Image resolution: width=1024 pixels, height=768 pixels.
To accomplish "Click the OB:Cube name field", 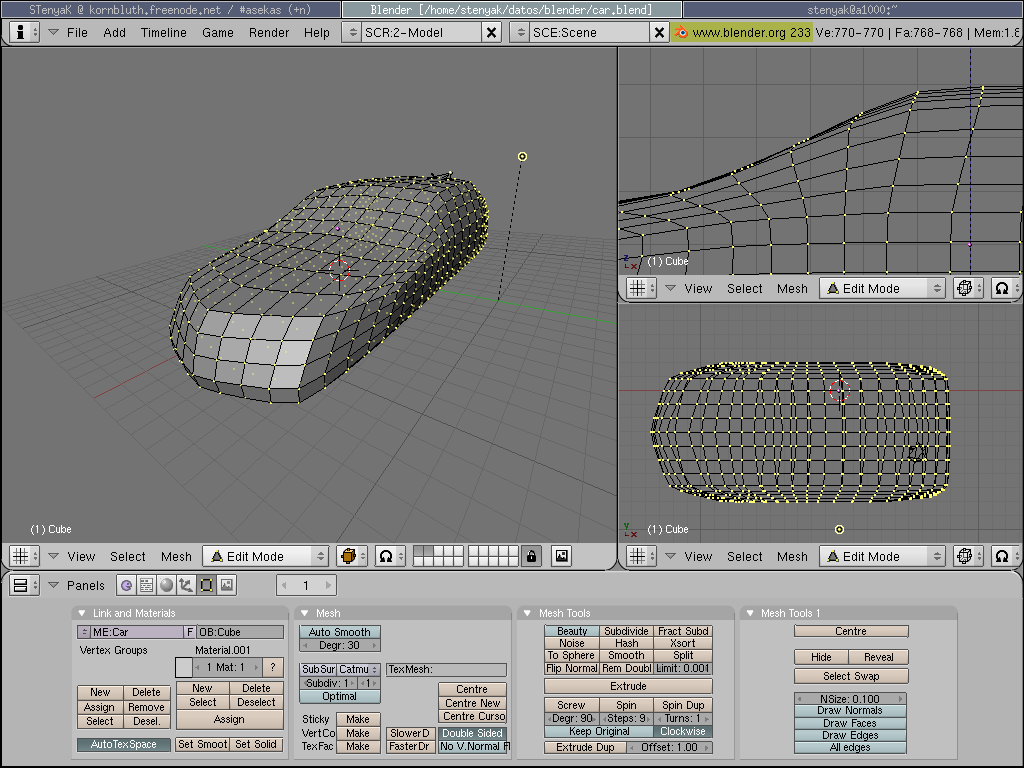I will point(240,632).
